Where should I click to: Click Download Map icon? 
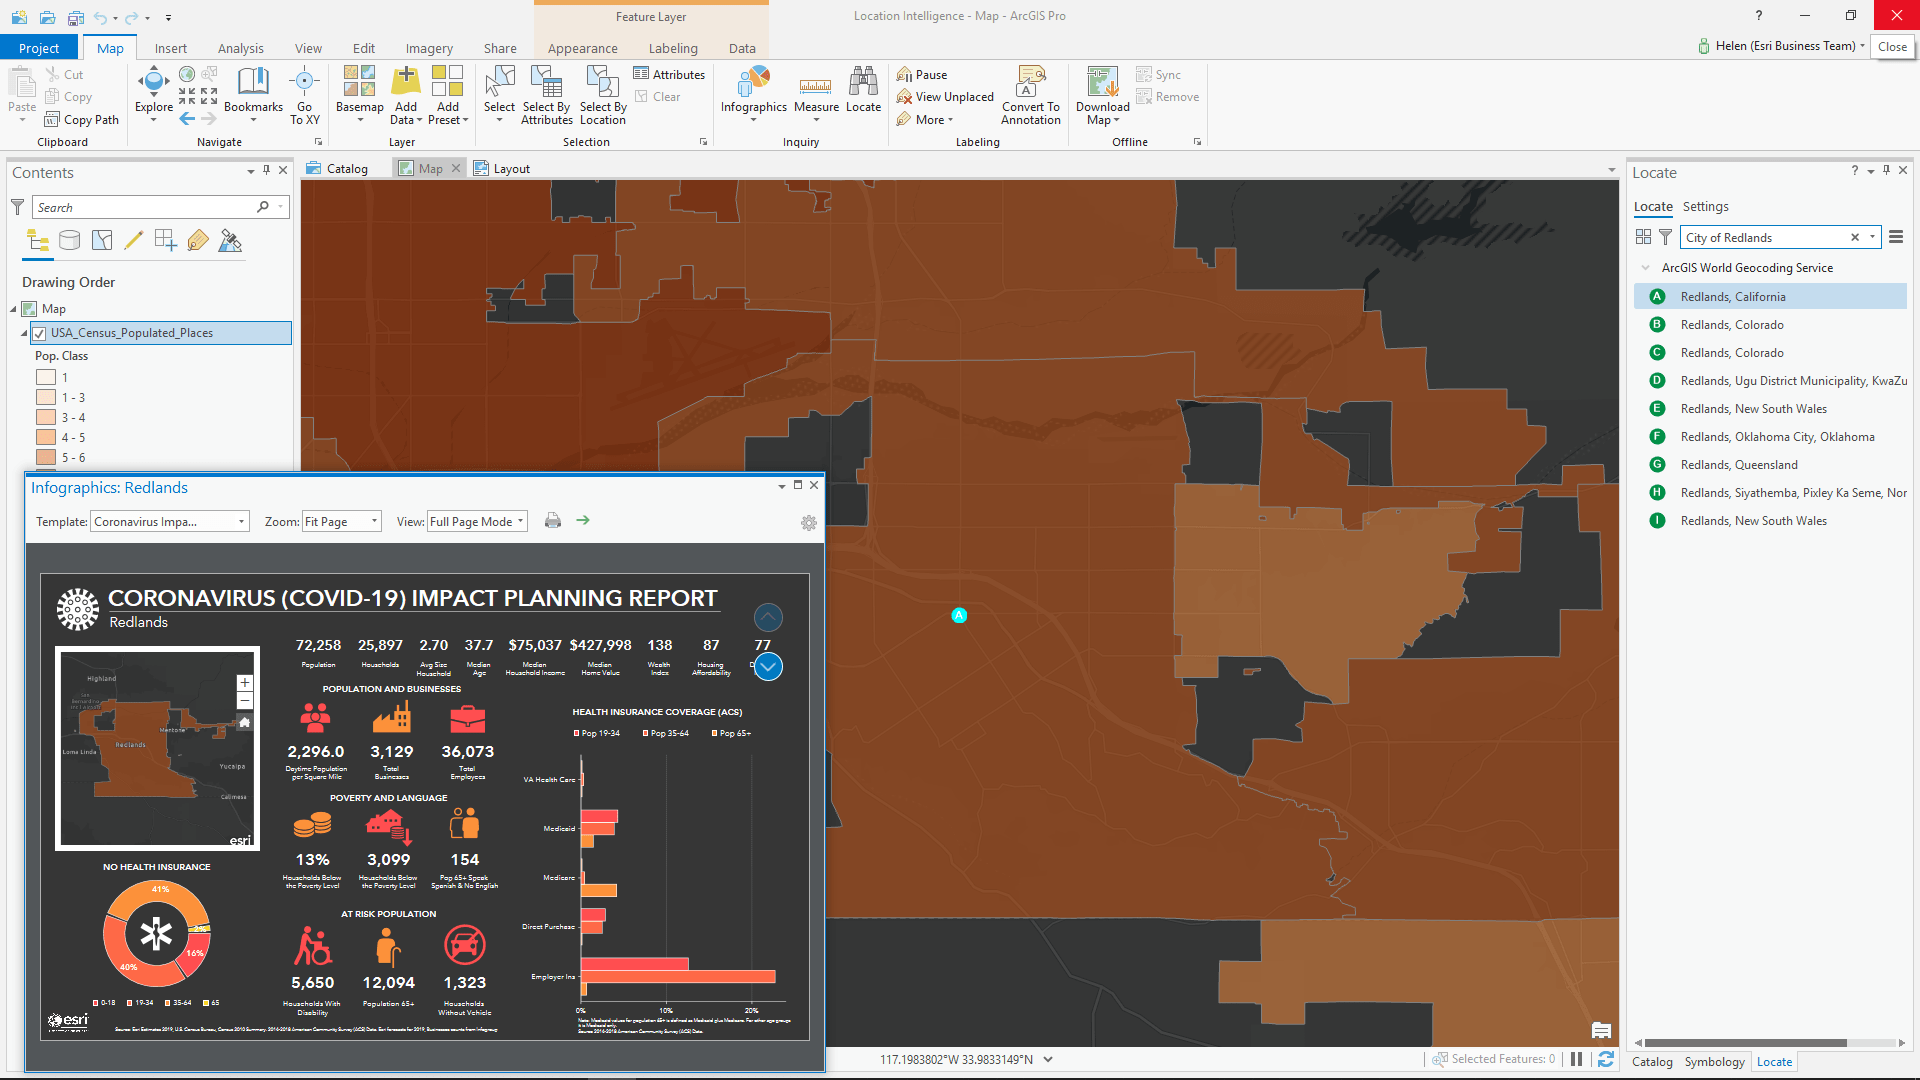(1102, 83)
